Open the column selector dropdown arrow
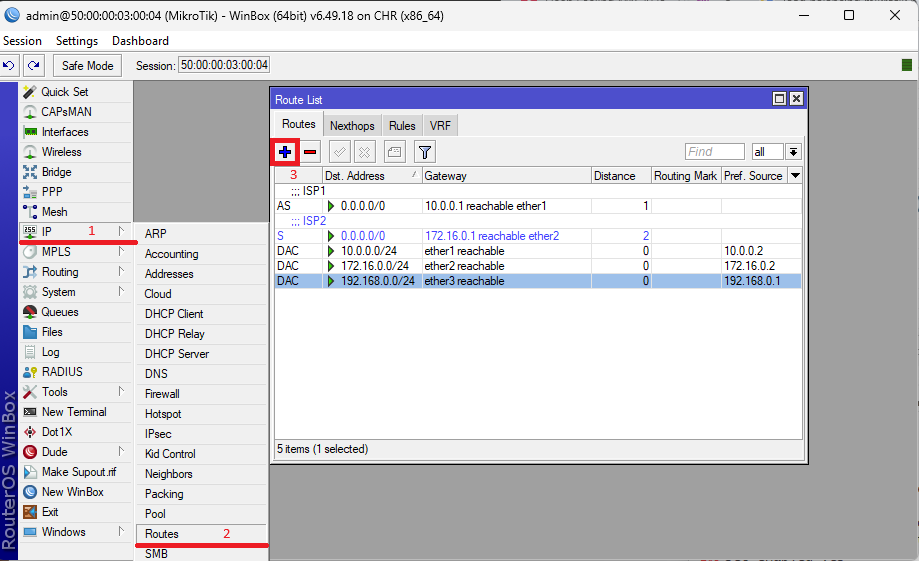 tap(795, 176)
